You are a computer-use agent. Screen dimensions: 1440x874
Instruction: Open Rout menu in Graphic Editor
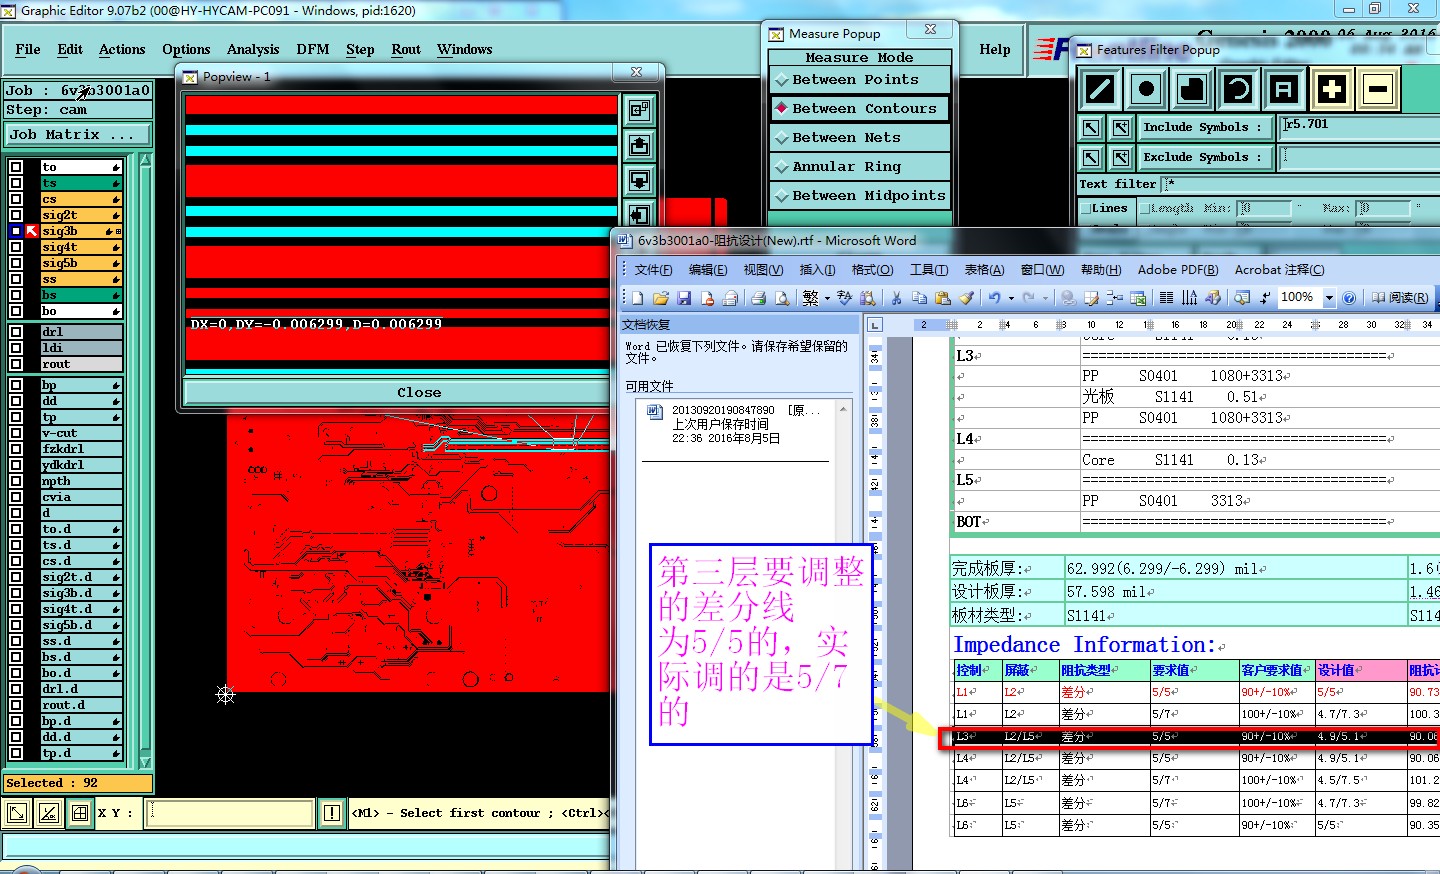tap(406, 49)
